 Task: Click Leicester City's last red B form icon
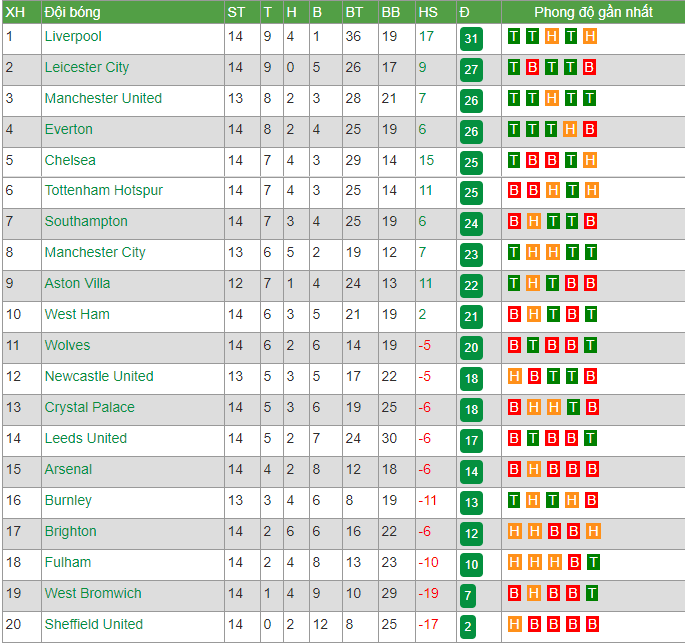tap(589, 68)
